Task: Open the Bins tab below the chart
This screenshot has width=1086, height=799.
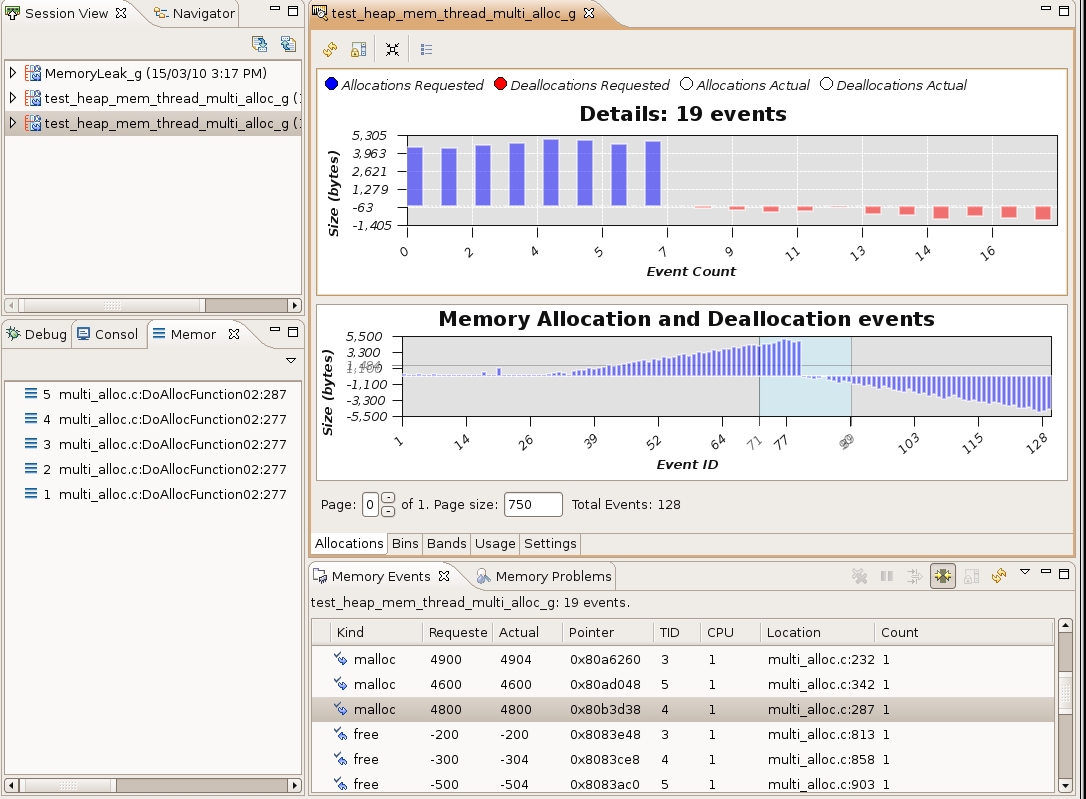Action: pos(405,543)
